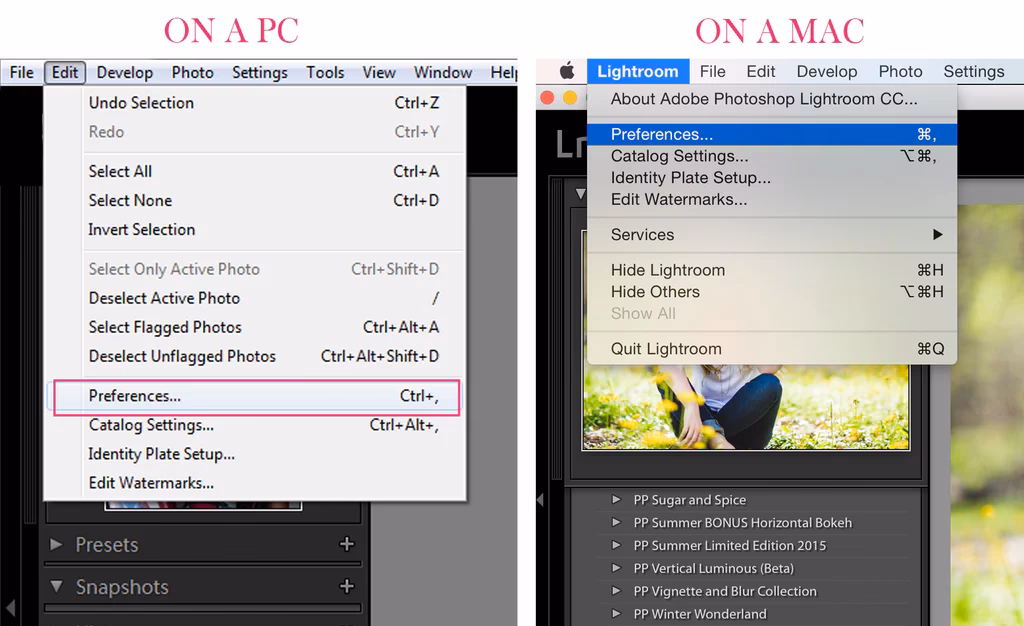This screenshot has height=626, width=1024.
Task: Choose Hide Others
Action: point(772,292)
